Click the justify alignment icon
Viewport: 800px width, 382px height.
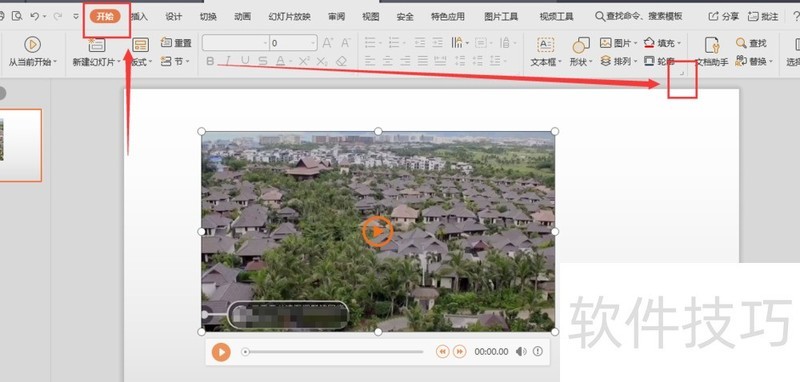pyautogui.click(x=422, y=61)
